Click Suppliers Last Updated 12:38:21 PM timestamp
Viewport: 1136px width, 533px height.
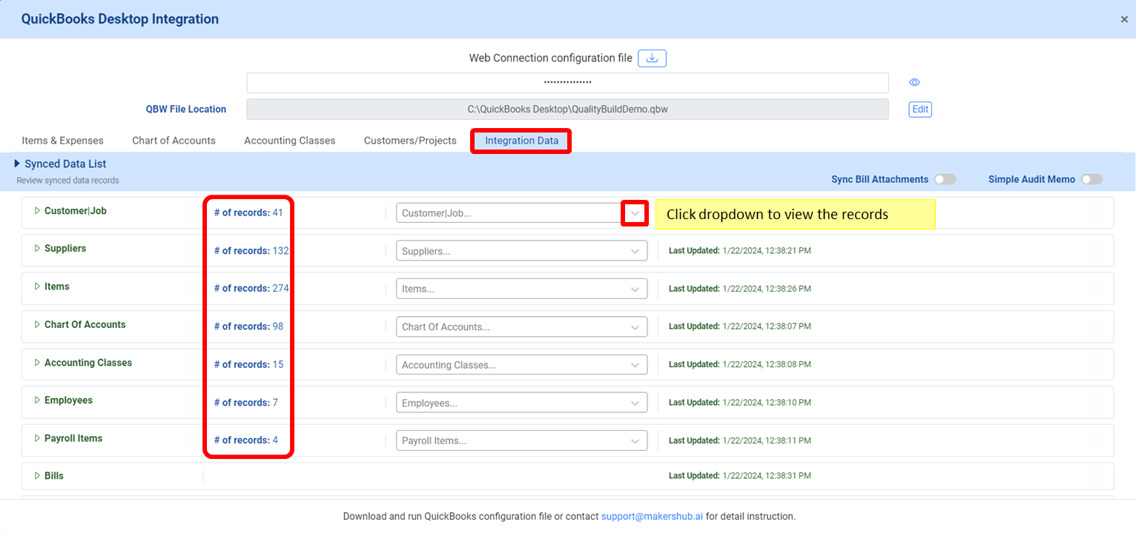click(x=740, y=251)
